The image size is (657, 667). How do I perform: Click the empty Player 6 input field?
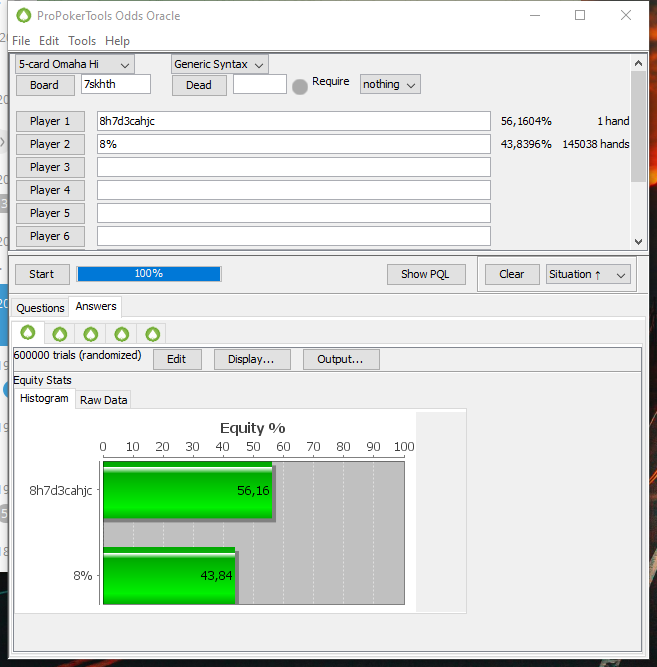(294, 236)
